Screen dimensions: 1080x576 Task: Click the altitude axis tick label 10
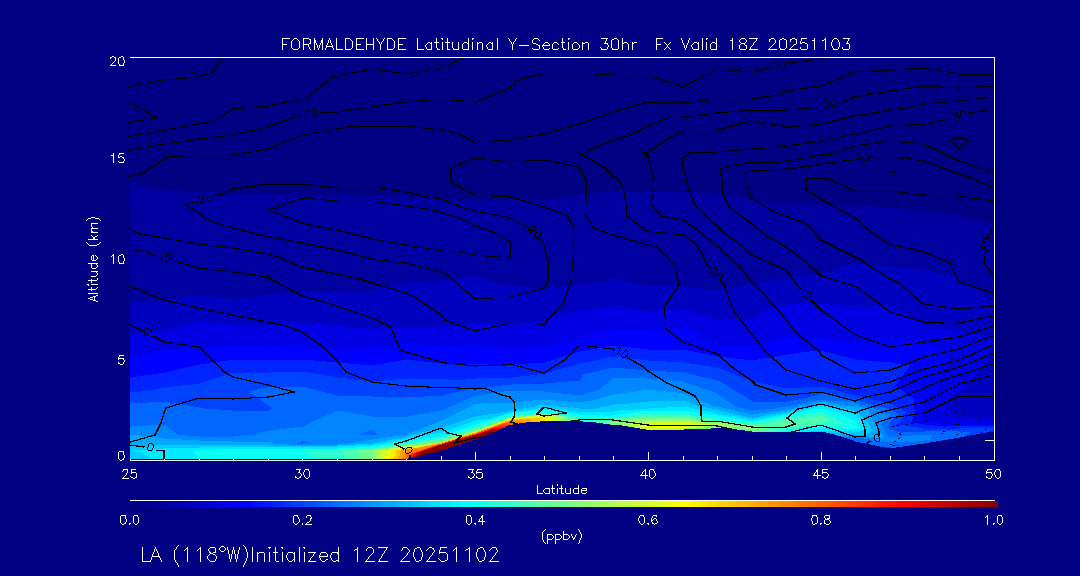pyautogui.click(x=118, y=259)
